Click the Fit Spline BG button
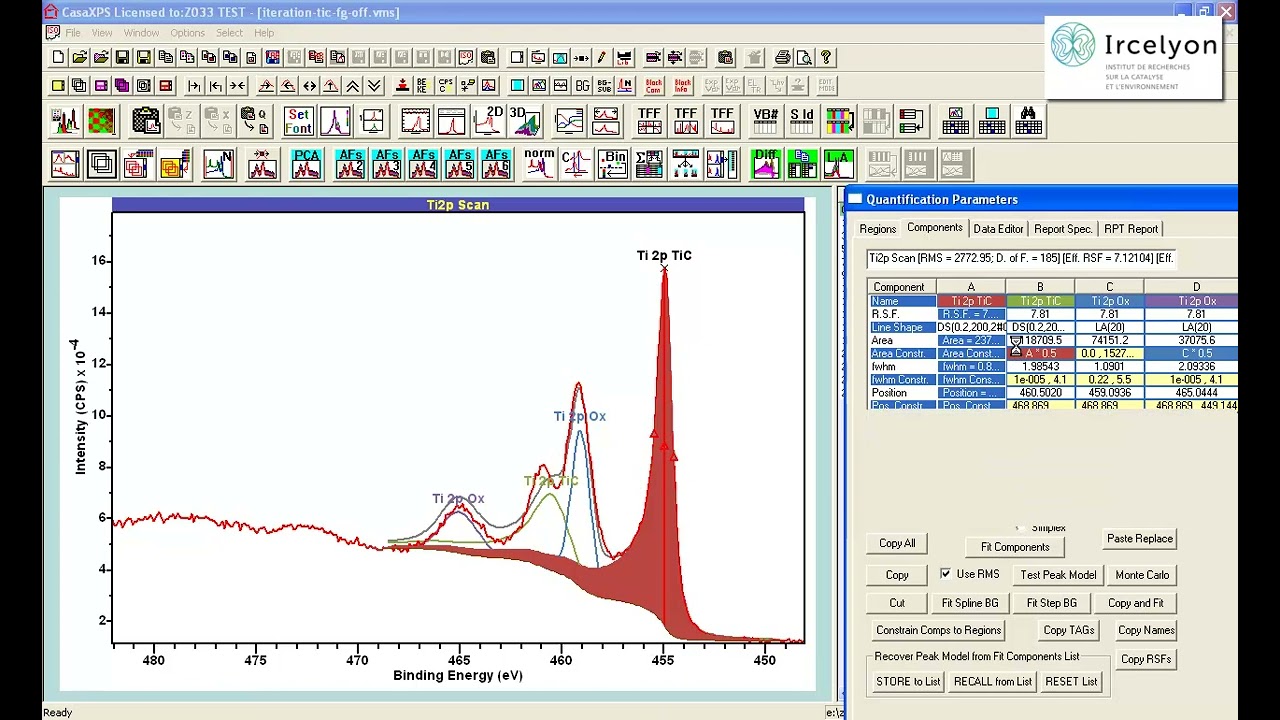Screen dimensions: 1280x720 tap(970, 603)
